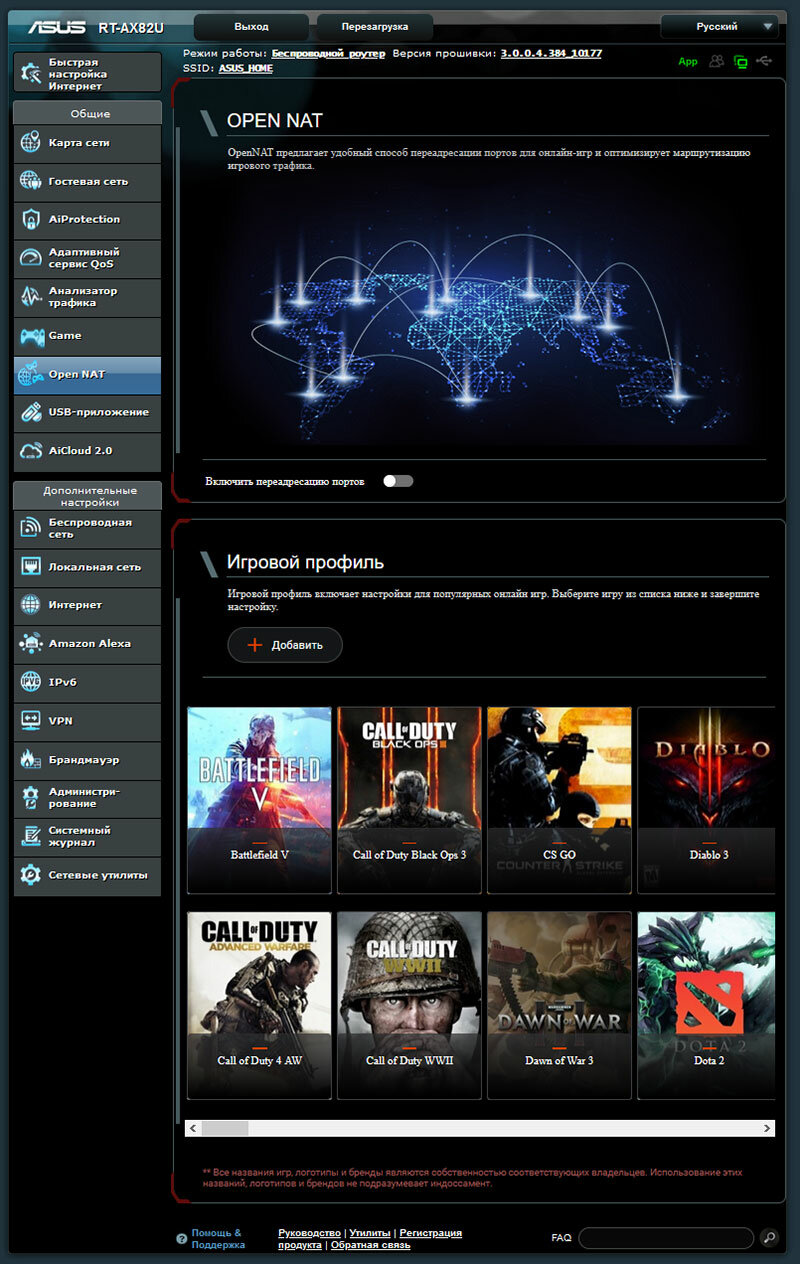Image resolution: width=800 pixels, height=1264 pixels.
Task: Click the Брандмауэр flame icon
Action: coord(31,759)
